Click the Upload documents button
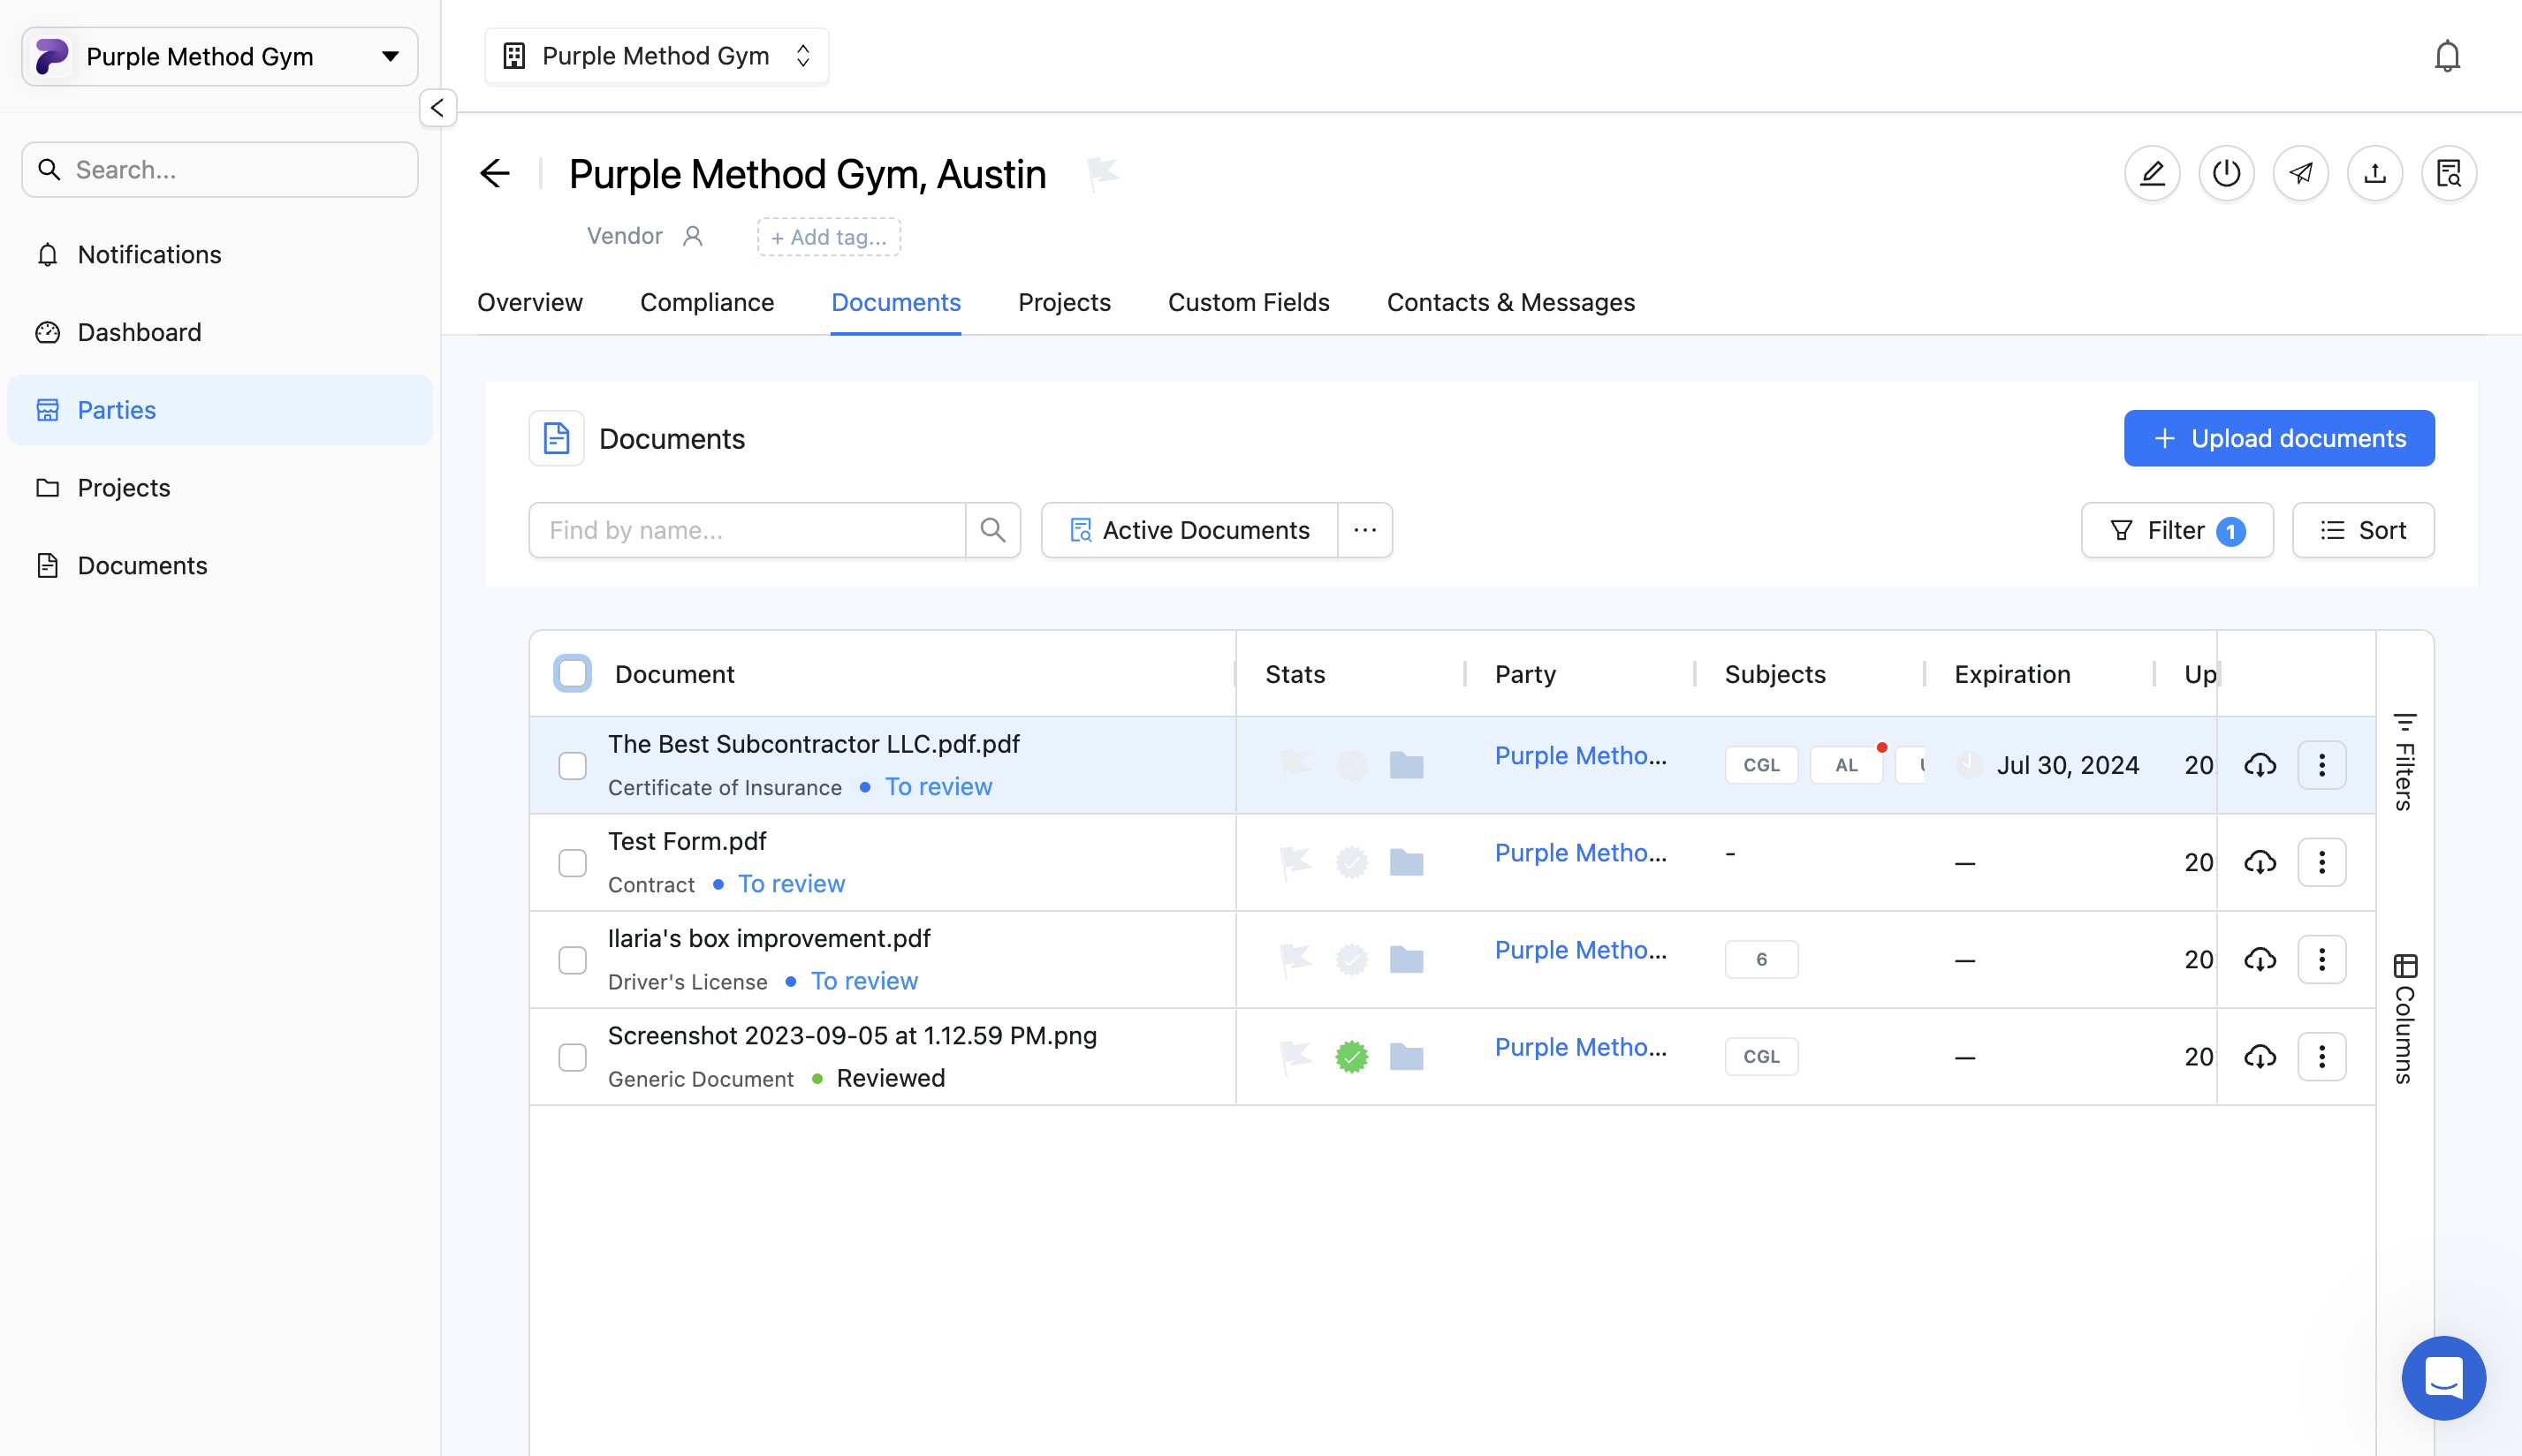This screenshot has height=1456, width=2522. pyautogui.click(x=2278, y=438)
